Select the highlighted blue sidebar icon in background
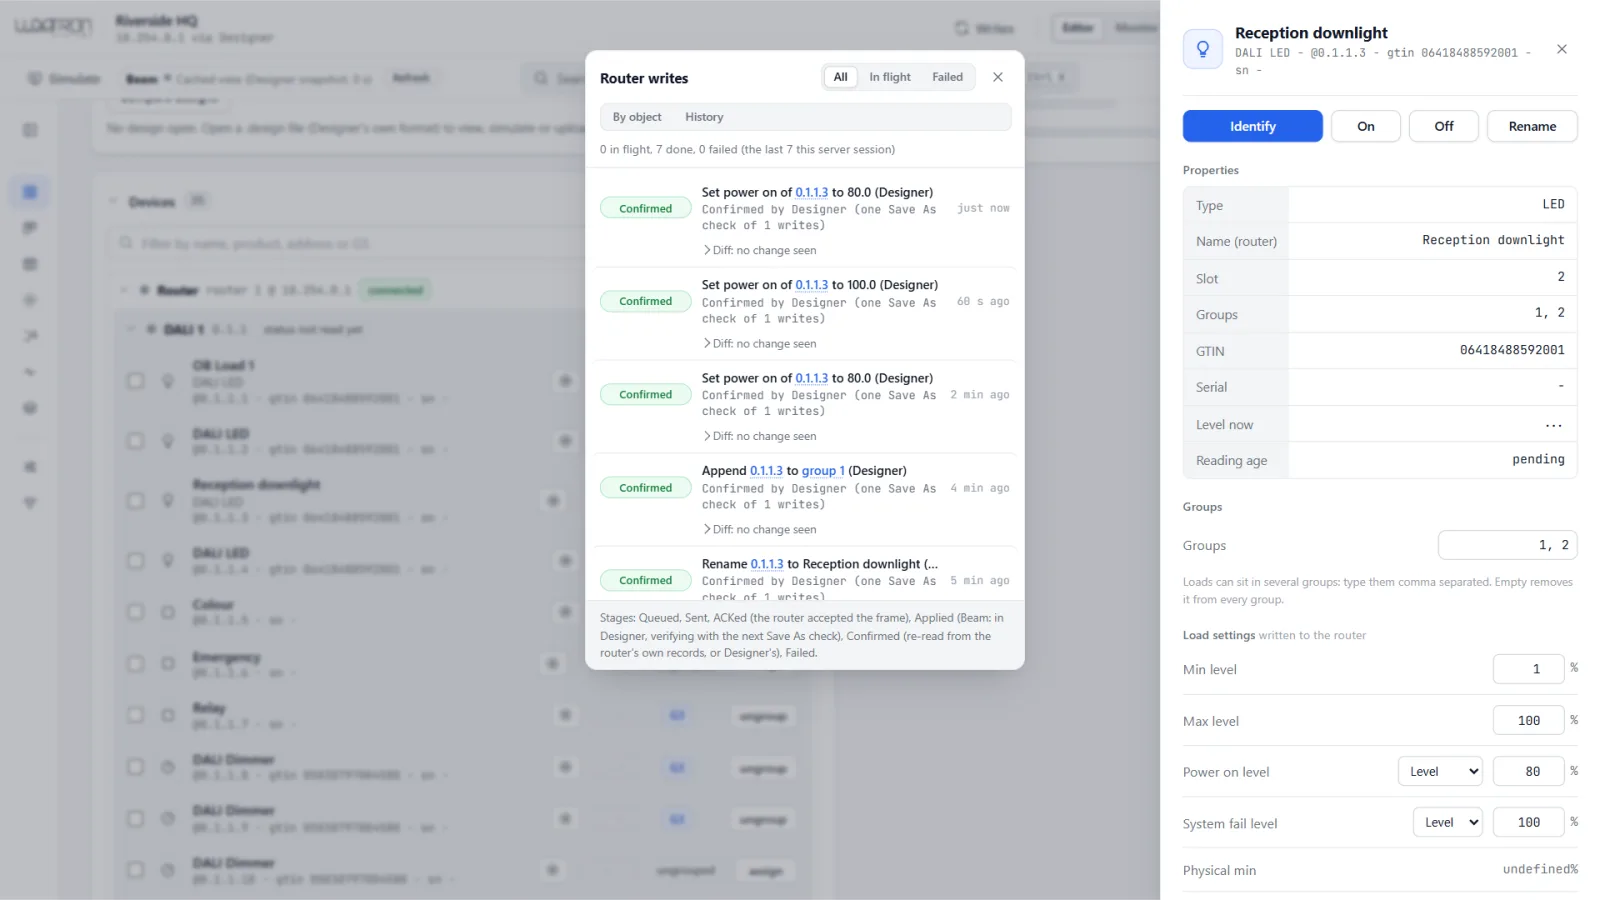 (x=30, y=192)
